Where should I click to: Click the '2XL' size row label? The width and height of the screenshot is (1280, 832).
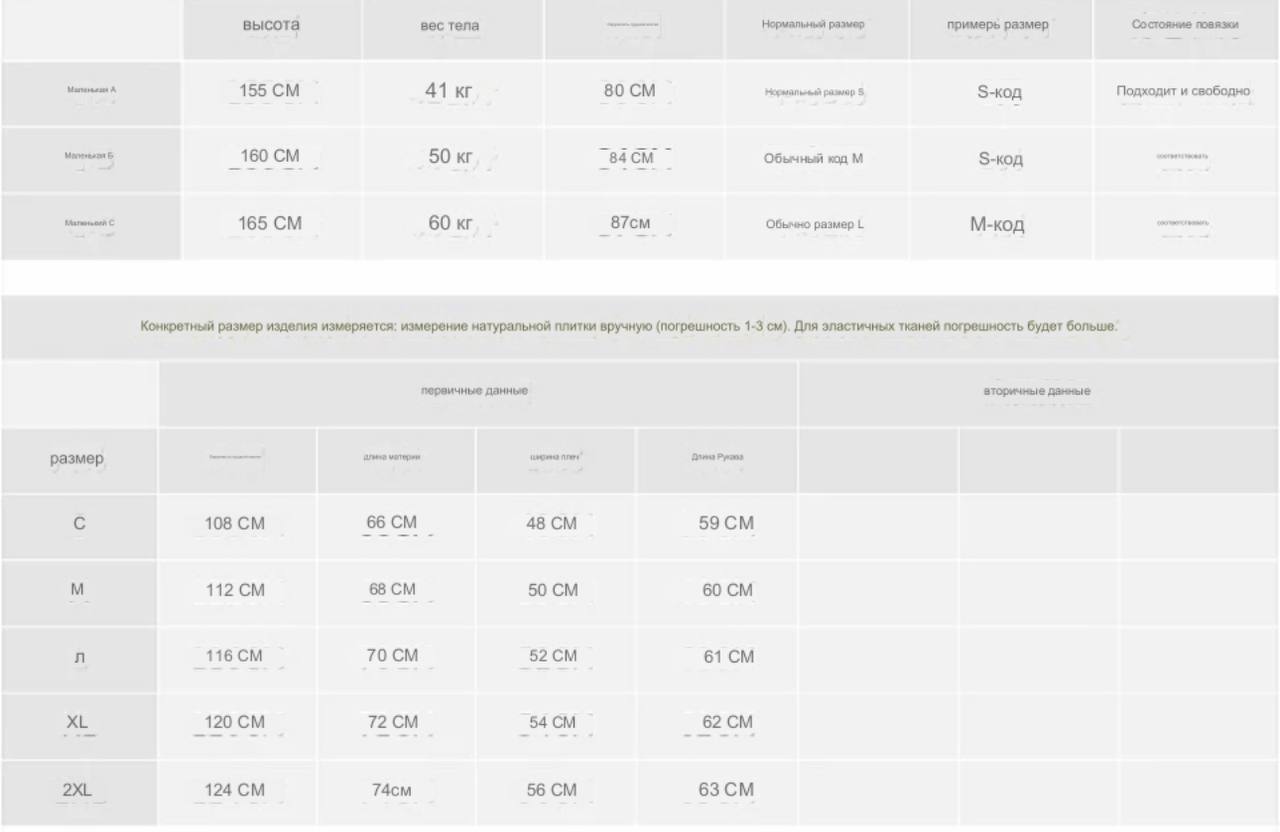pyautogui.click(x=77, y=790)
